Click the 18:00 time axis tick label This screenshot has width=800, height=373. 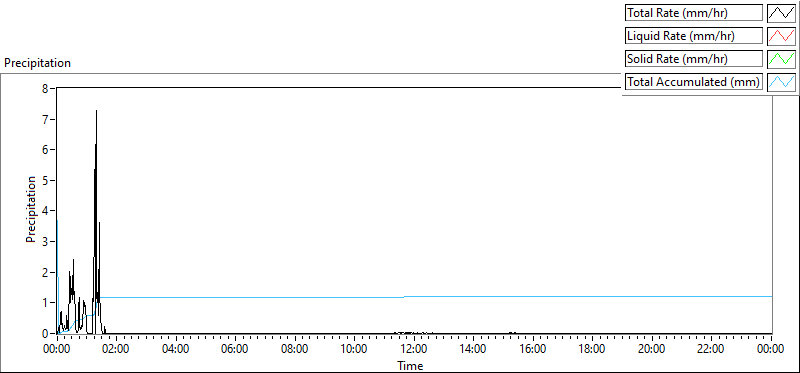(x=592, y=350)
